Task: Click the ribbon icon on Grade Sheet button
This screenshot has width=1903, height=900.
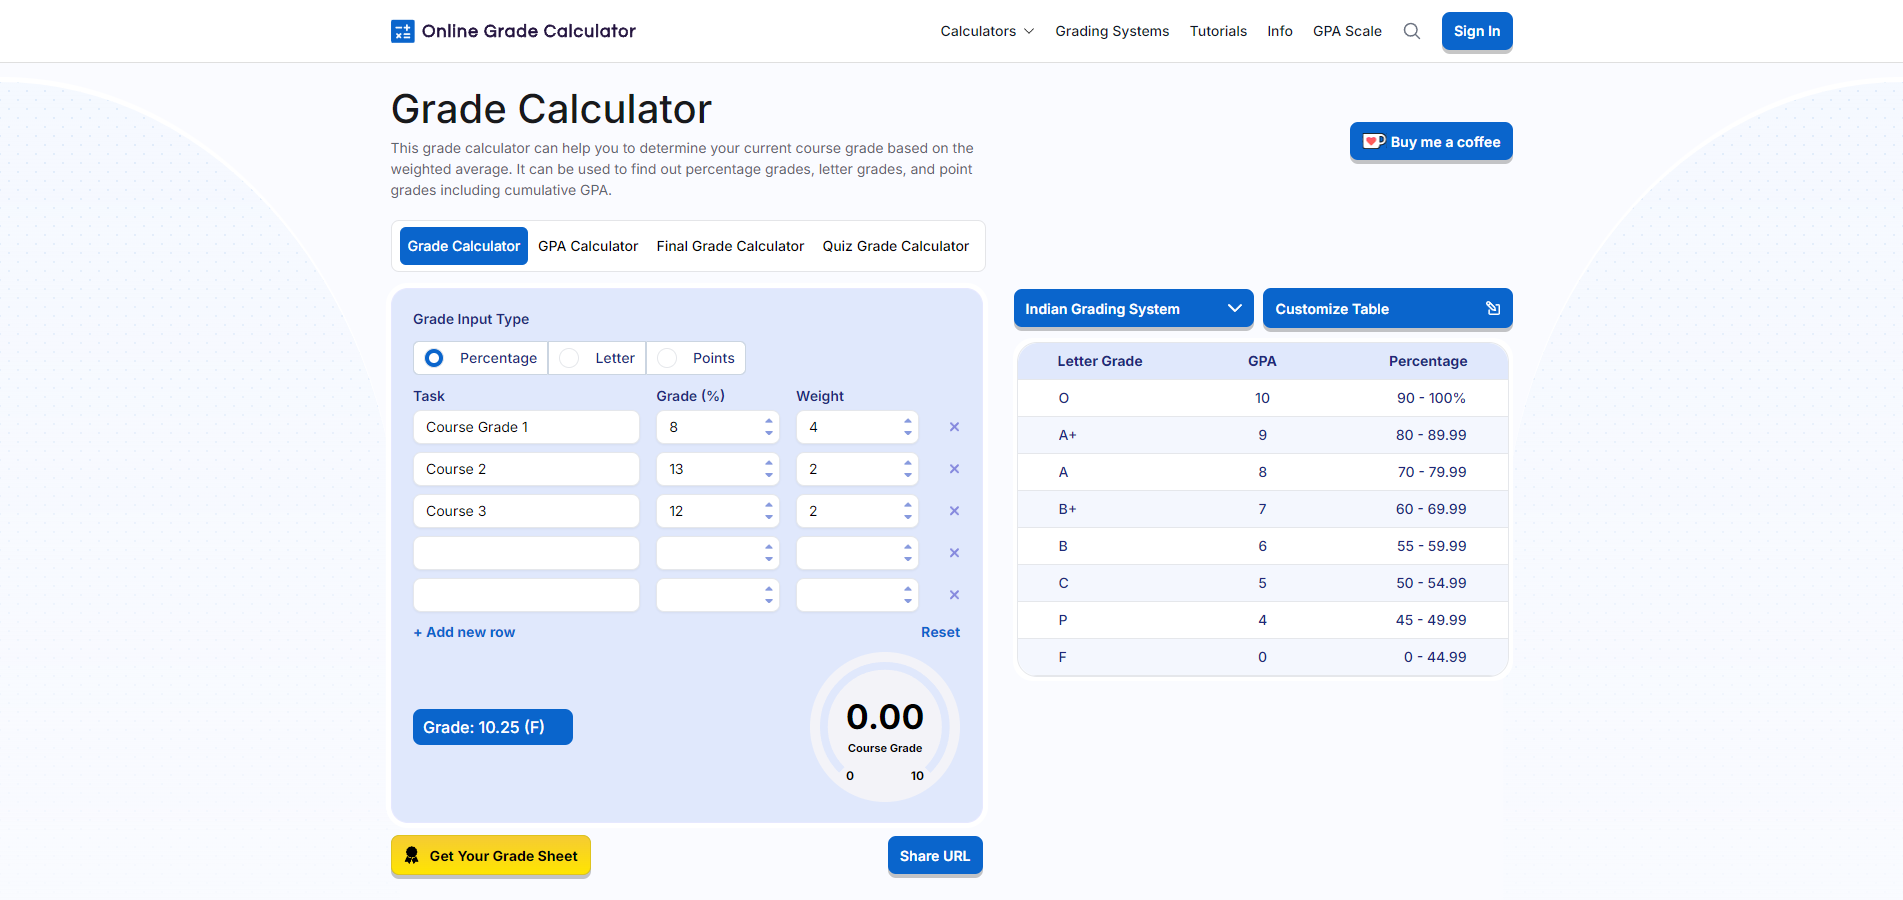Action: [x=411, y=856]
